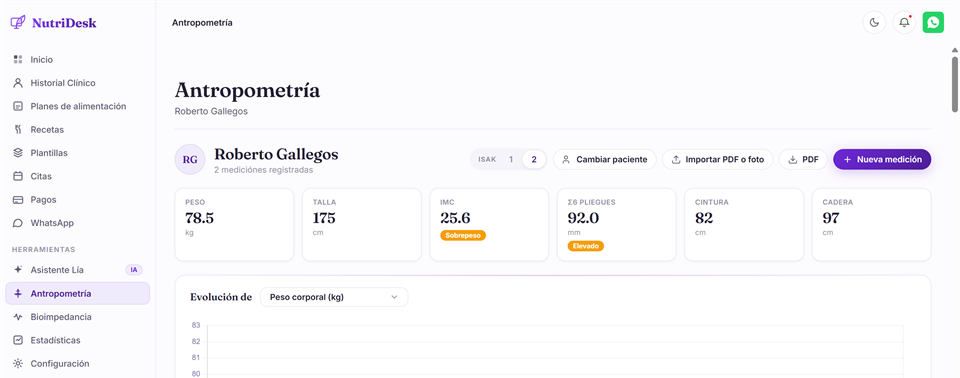Open Planes de alimentación section
Screen dimensions: 960x378
77,106
